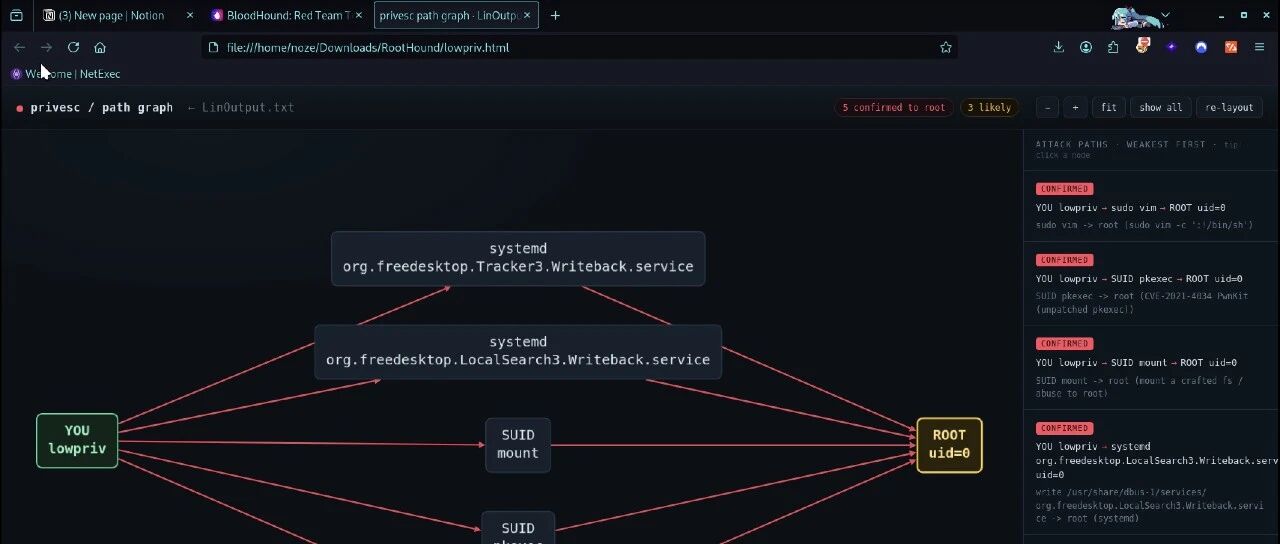Click the re-layout button
This screenshot has width=1280, height=544.
(x=1229, y=107)
